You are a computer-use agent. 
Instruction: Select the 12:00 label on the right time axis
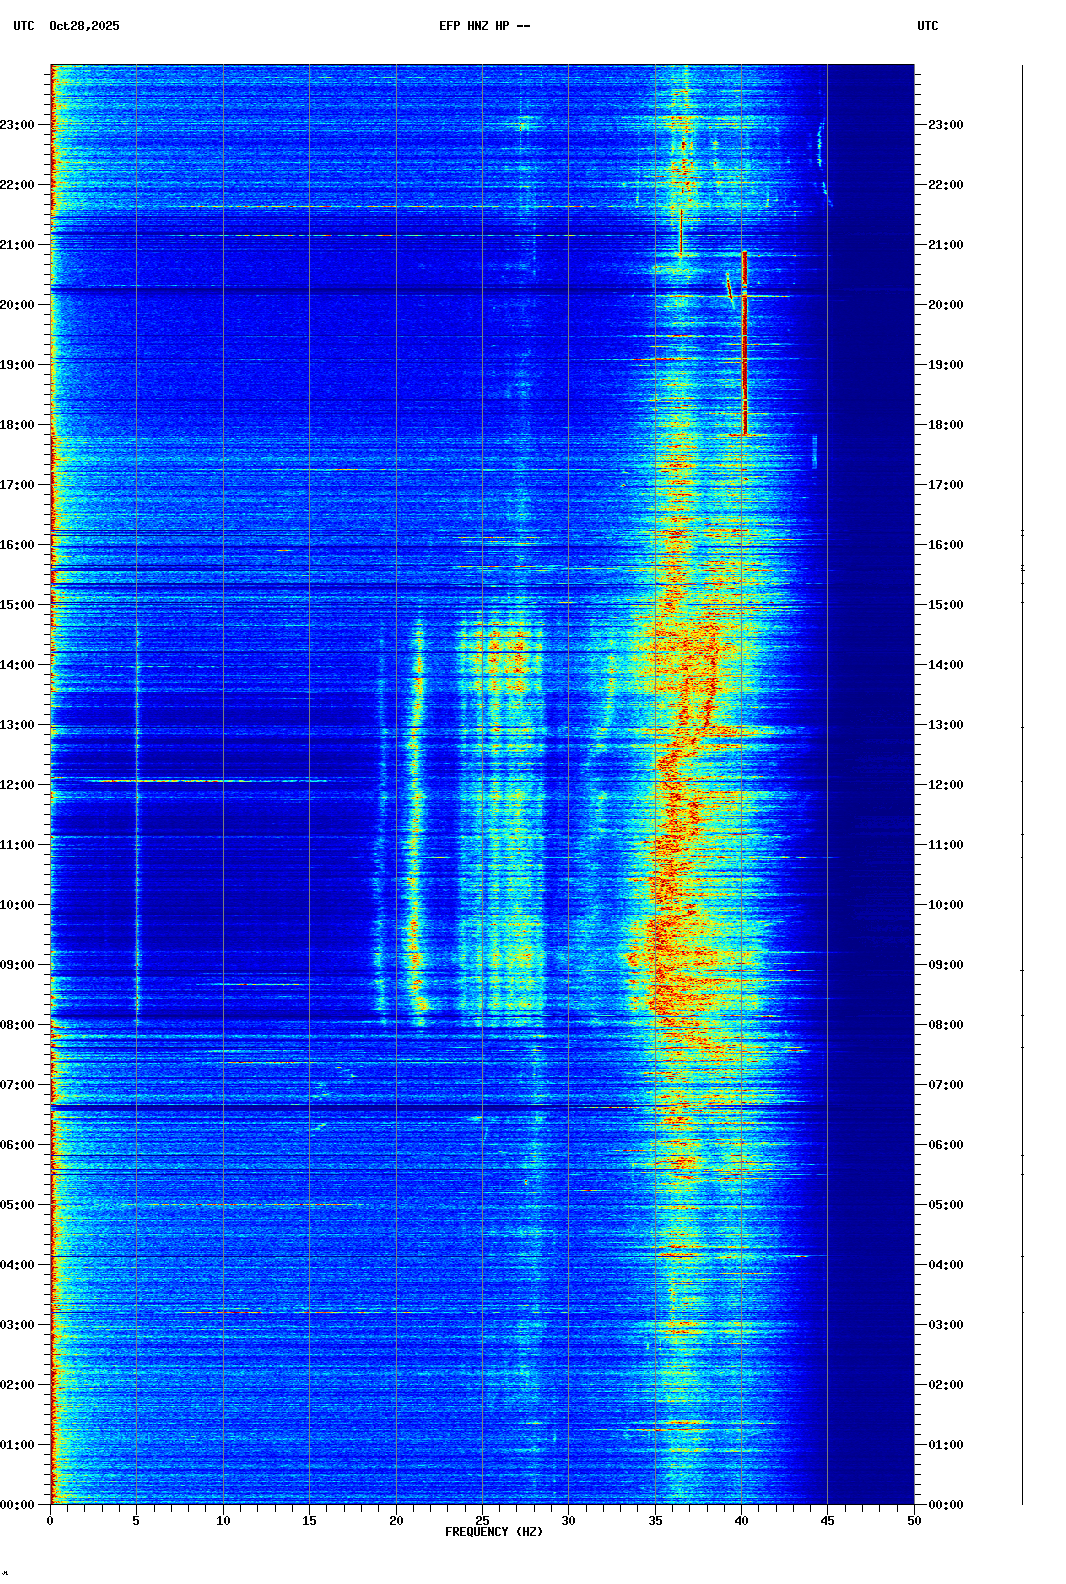[945, 785]
